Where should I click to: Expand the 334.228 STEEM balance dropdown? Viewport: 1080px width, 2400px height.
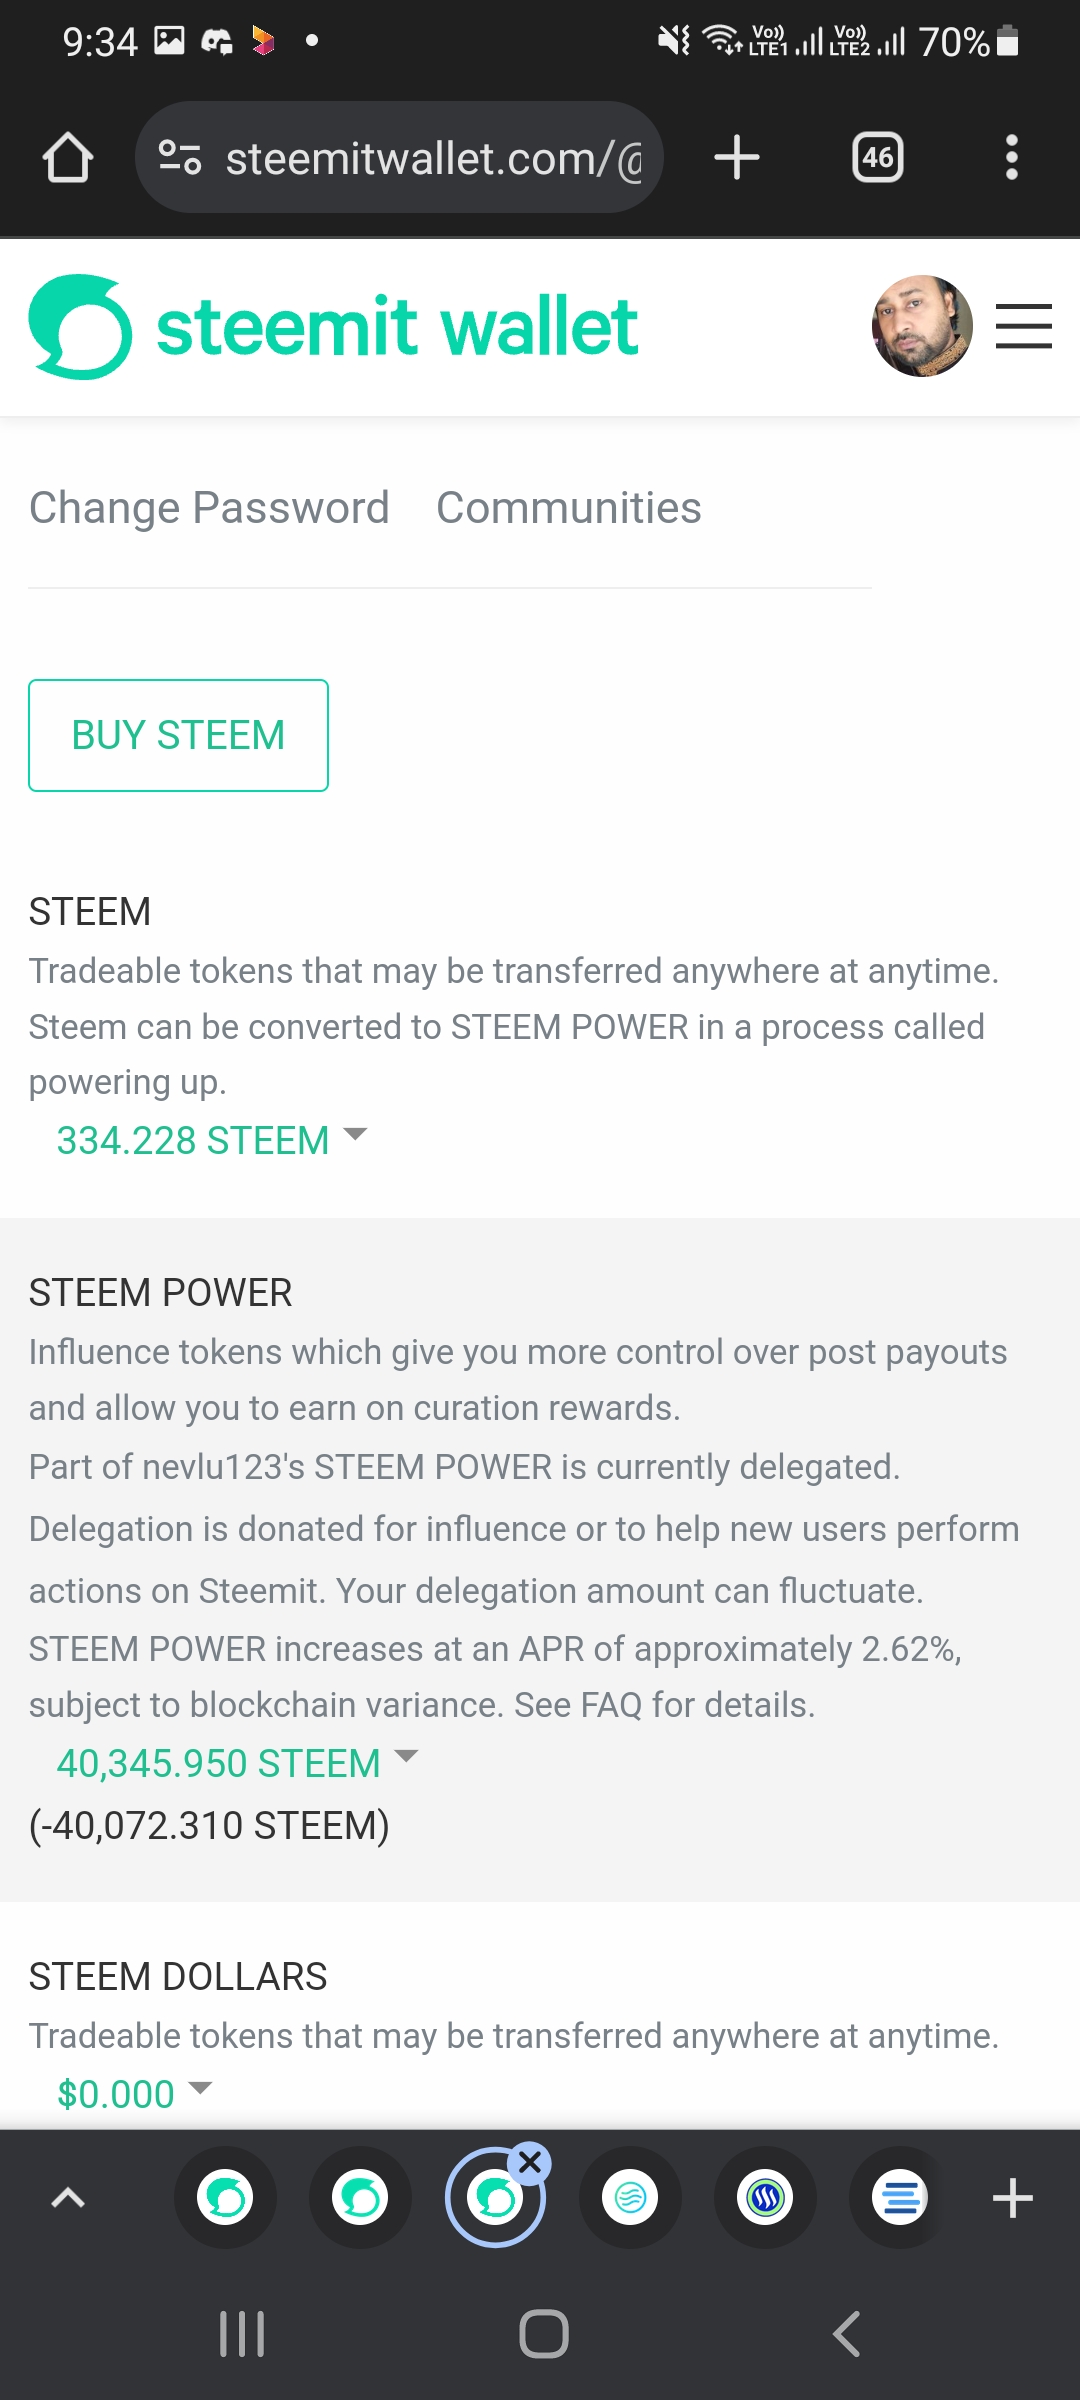pos(212,1140)
